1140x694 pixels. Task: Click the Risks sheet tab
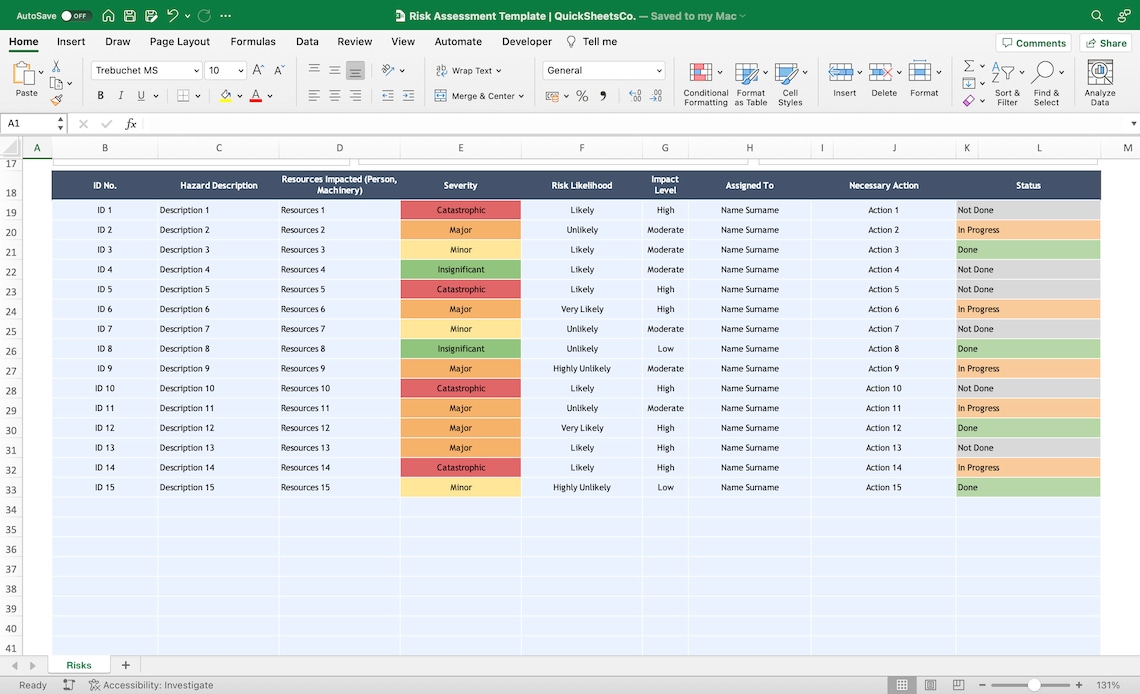pos(78,664)
